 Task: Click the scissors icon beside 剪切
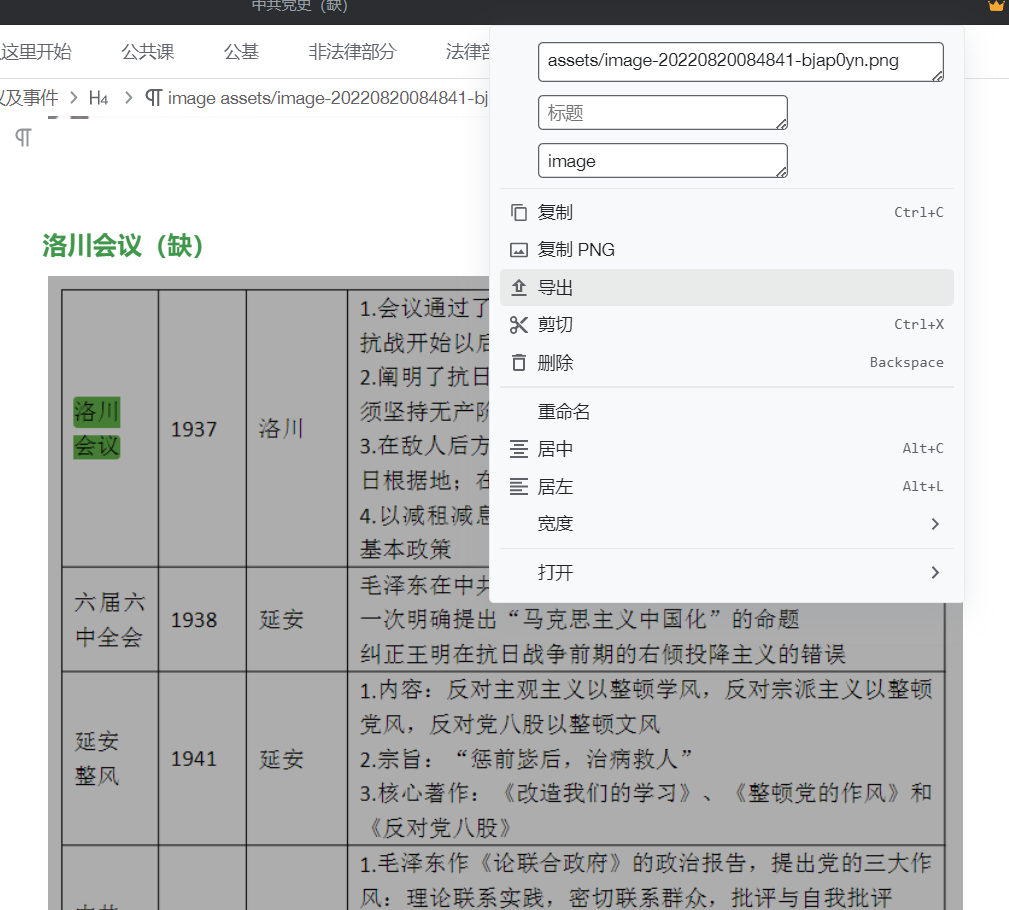click(518, 325)
